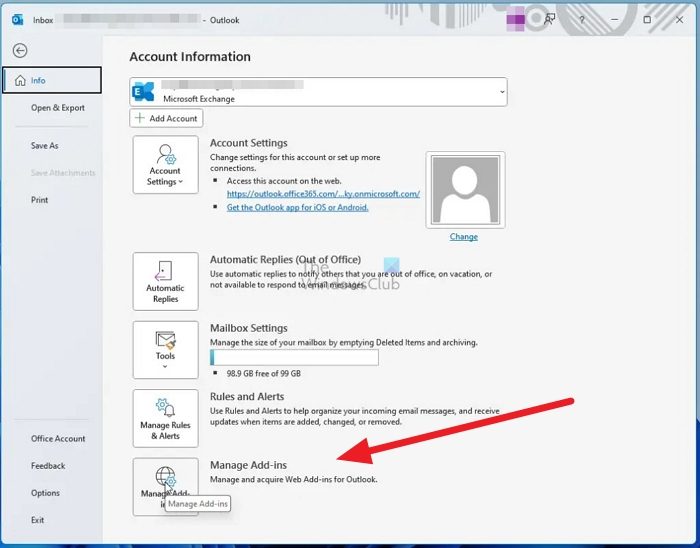Click Automatic Replies icon button
This screenshot has height=548, width=700.
click(165, 281)
